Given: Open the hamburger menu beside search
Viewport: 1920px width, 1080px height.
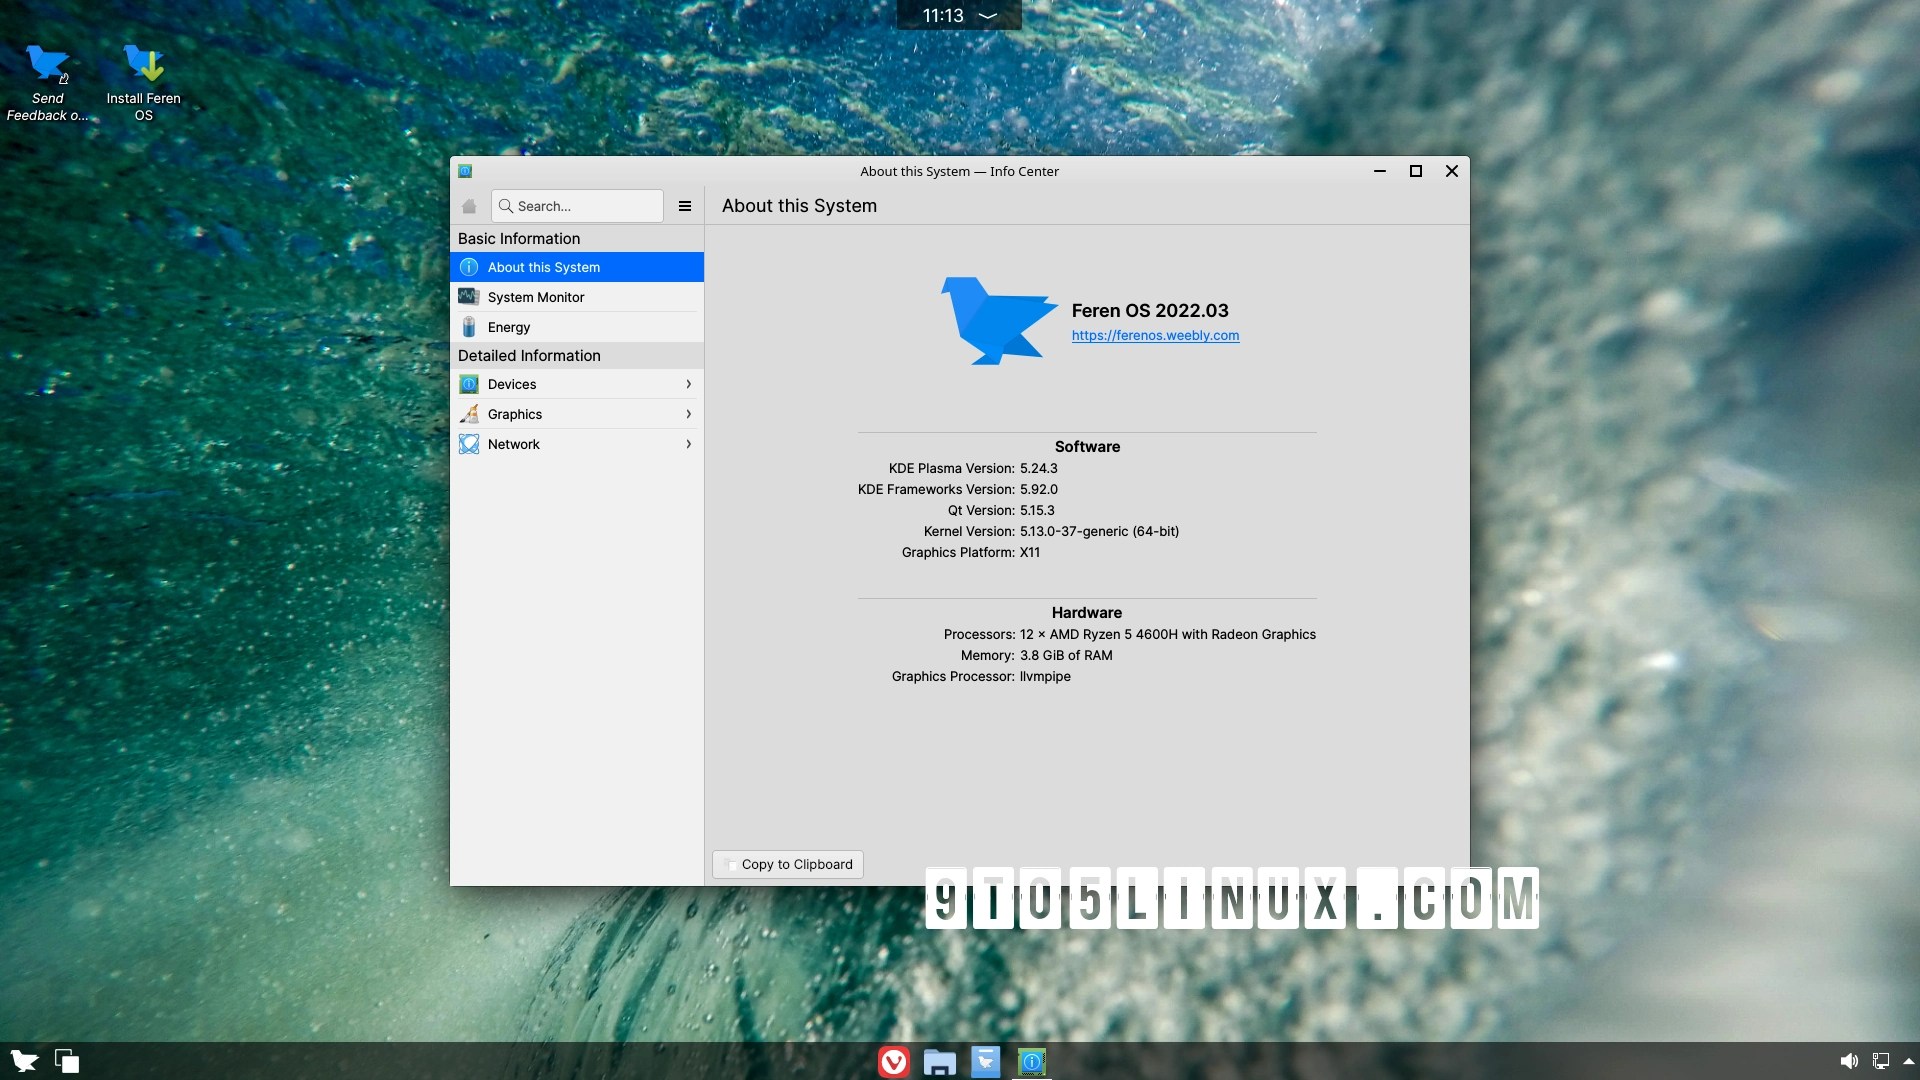Looking at the screenshot, I should point(684,206).
